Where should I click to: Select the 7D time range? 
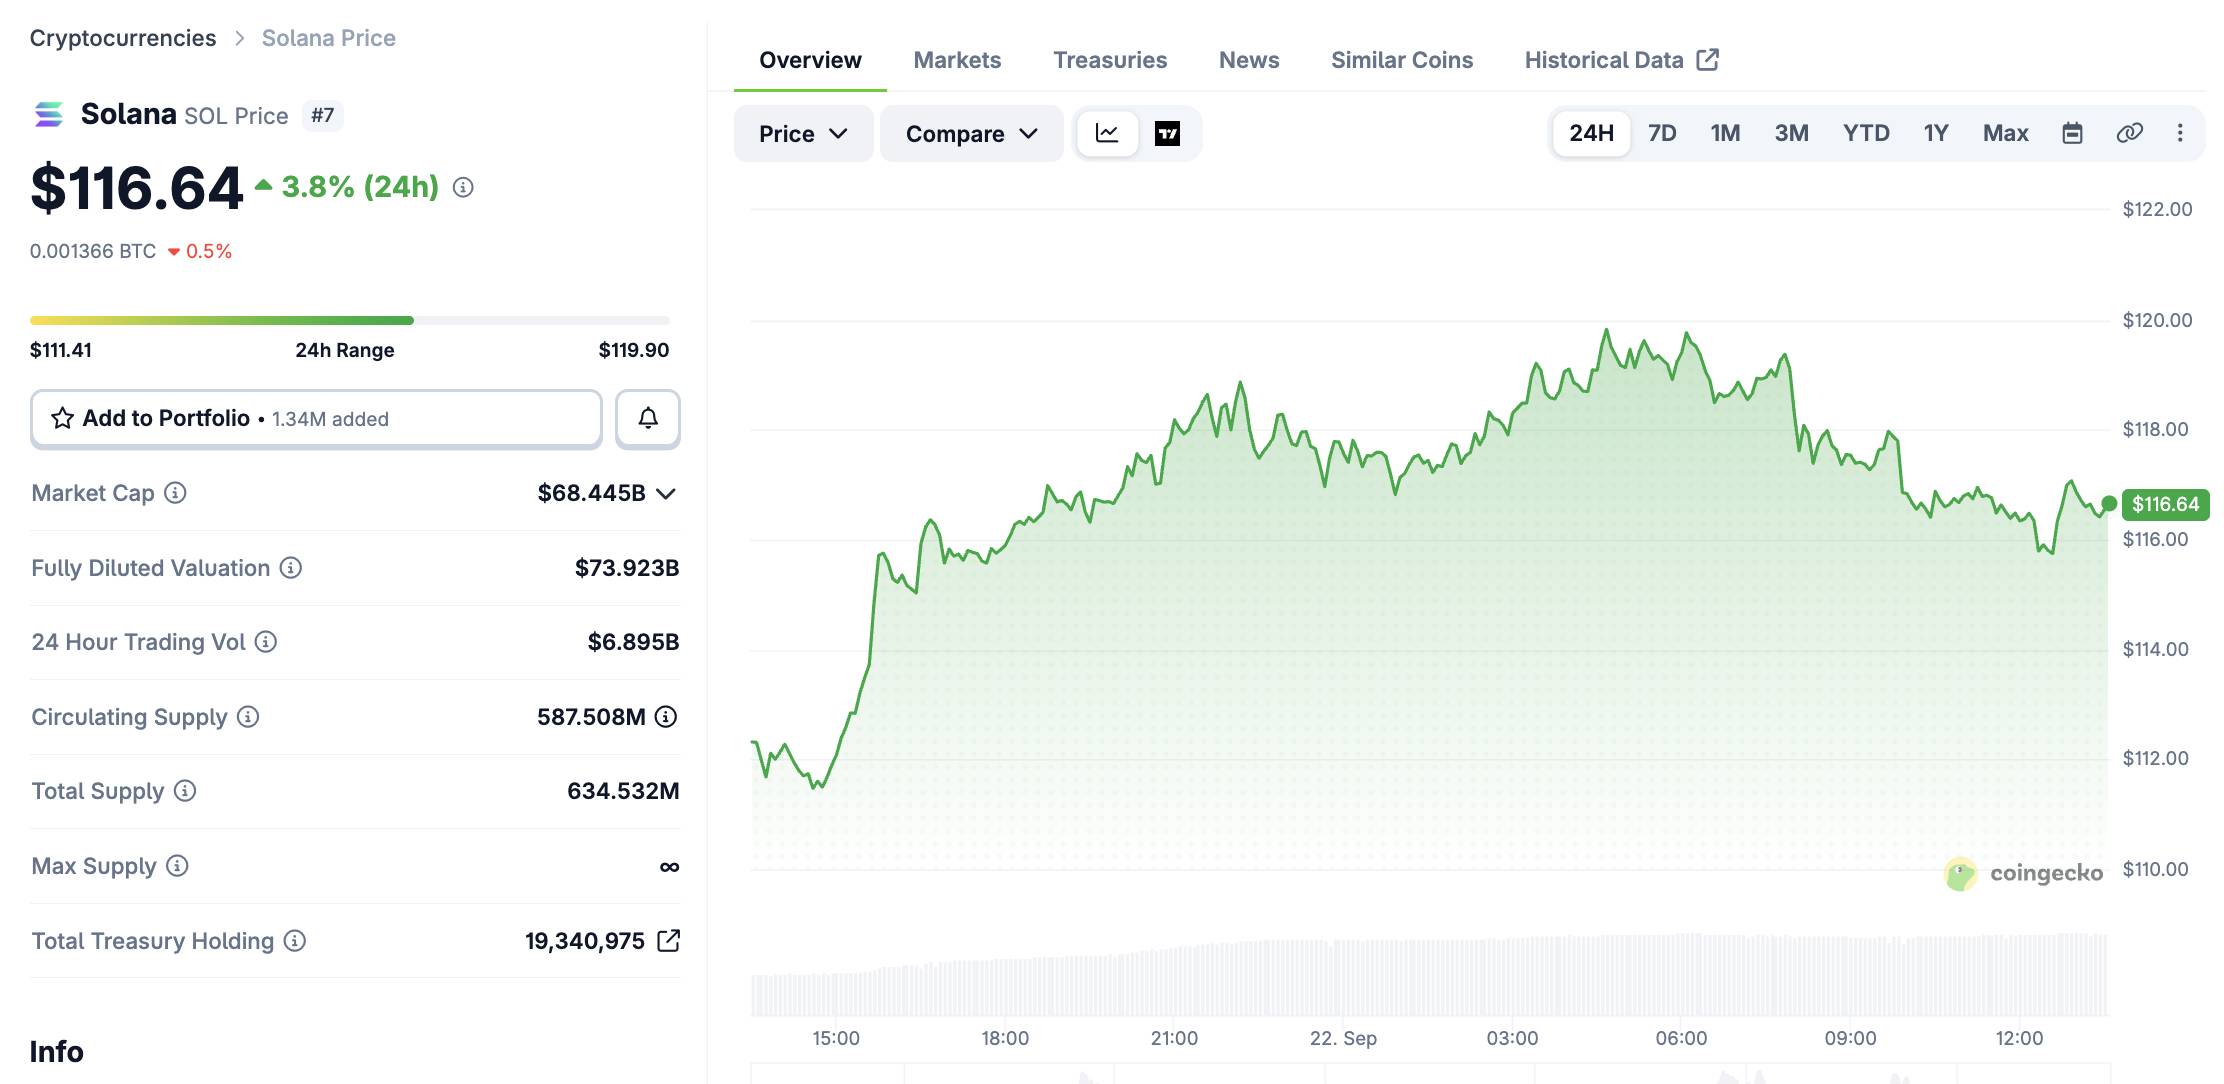(1662, 133)
